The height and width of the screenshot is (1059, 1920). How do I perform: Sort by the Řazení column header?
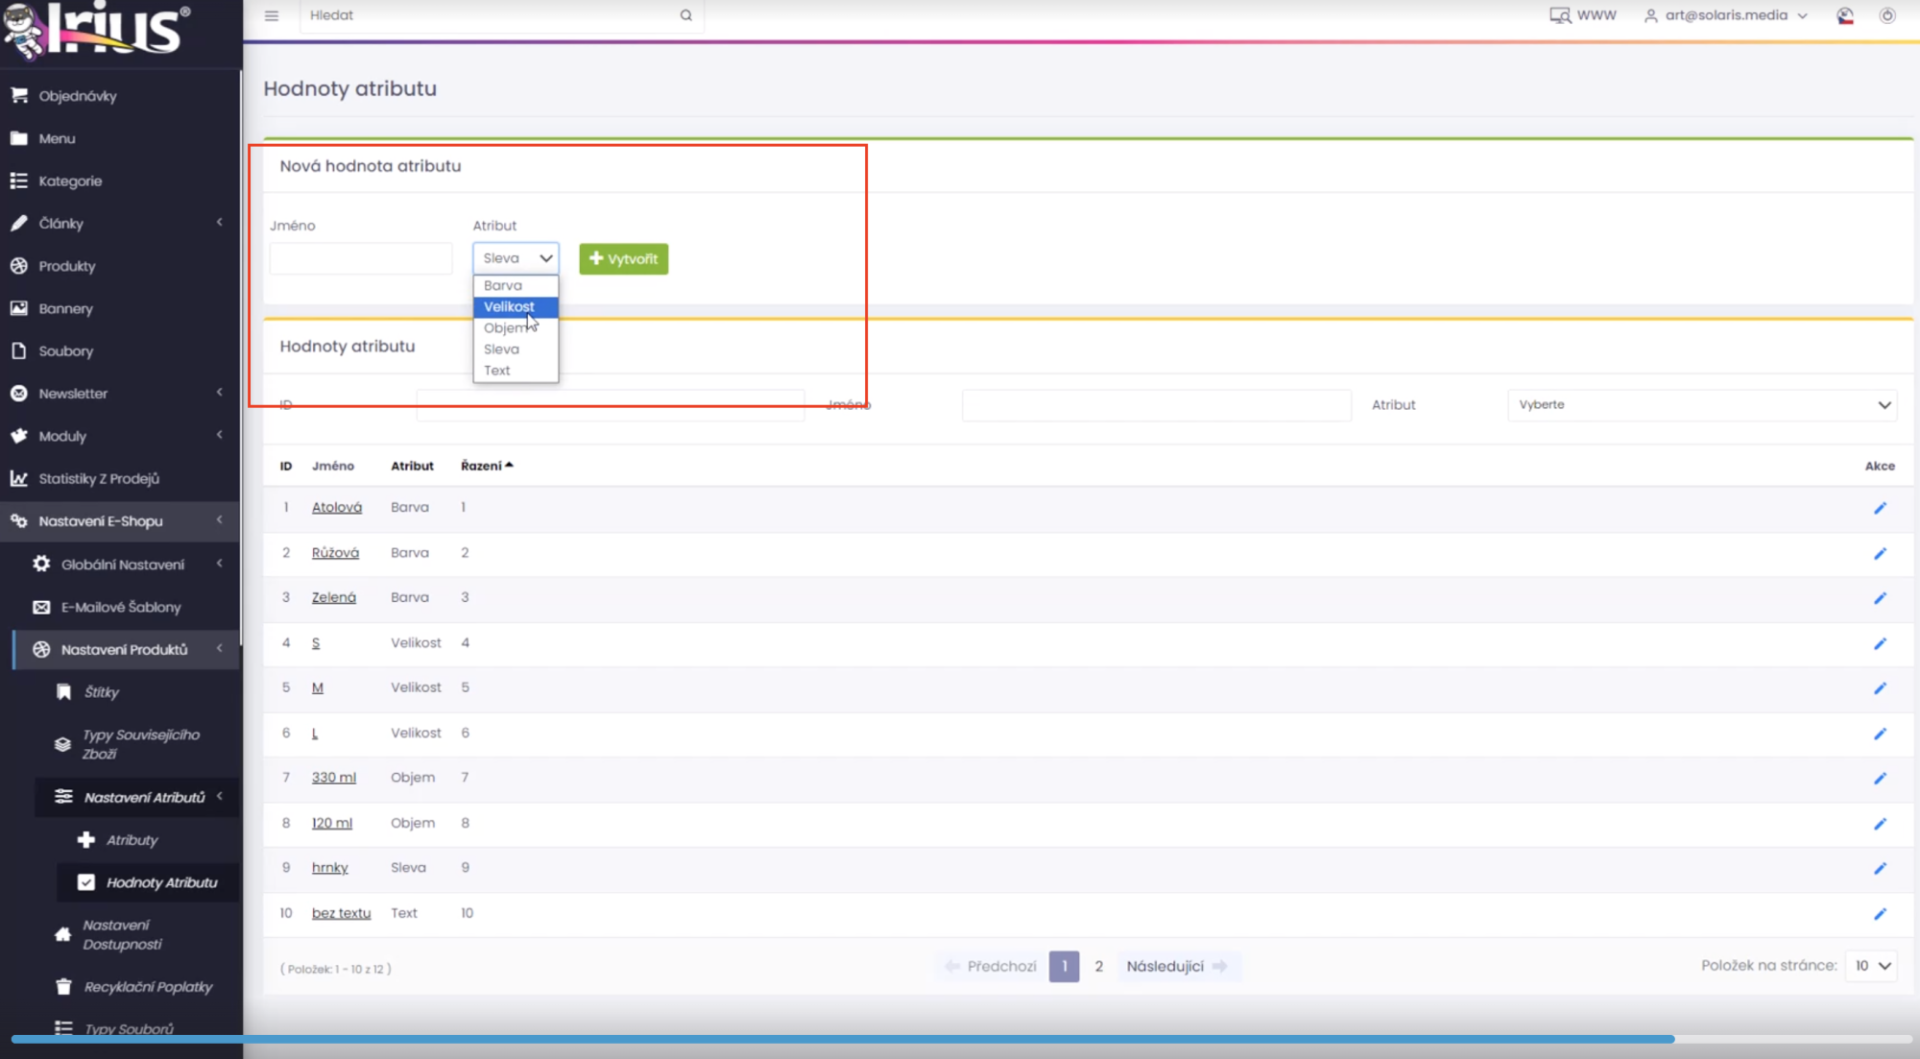(x=487, y=466)
